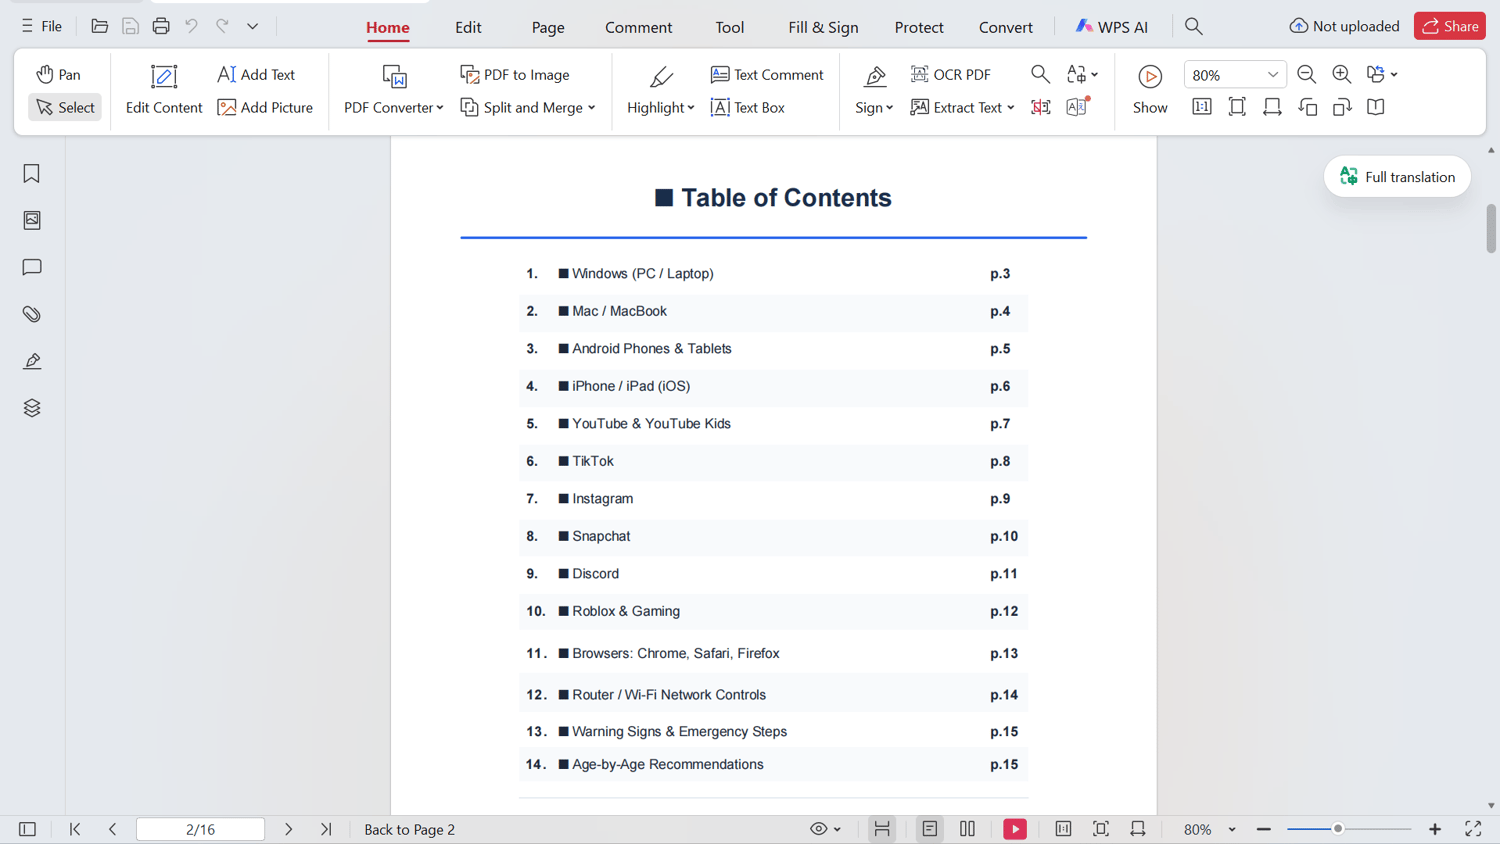The width and height of the screenshot is (1500, 844).
Task: Open the 80% zoom combo box
Action: pos(1234,75)
